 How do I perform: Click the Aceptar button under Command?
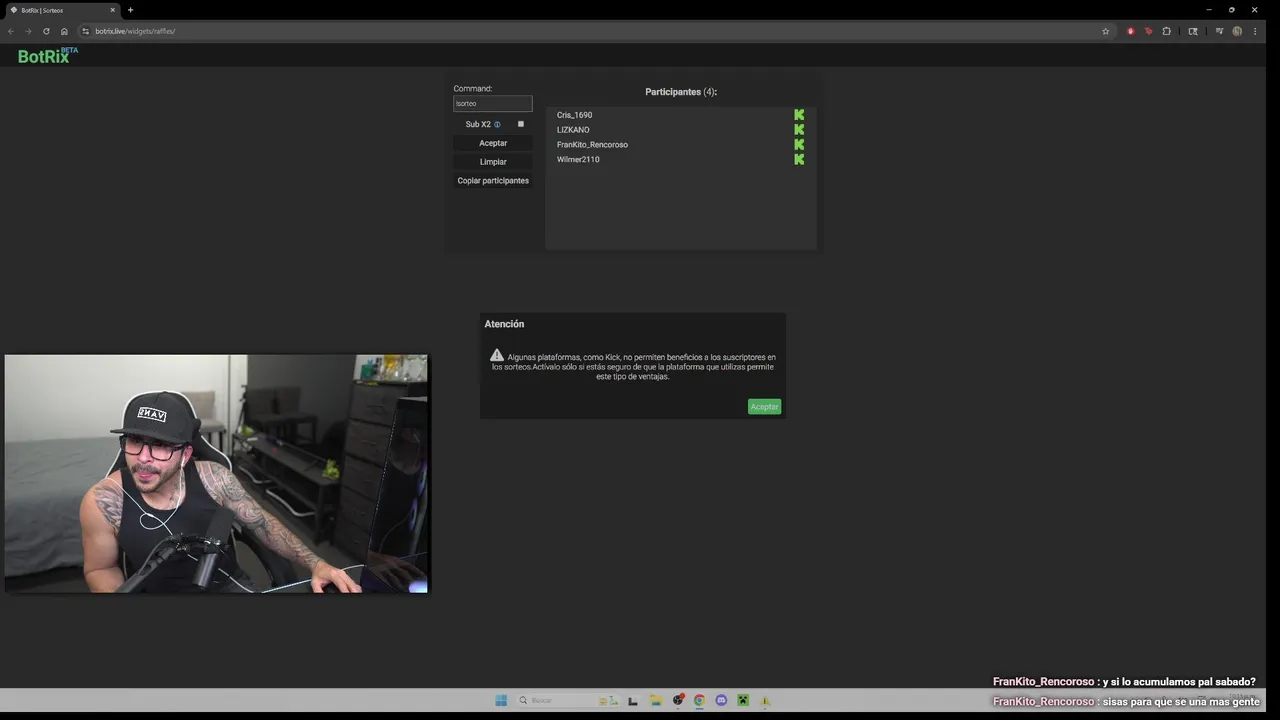(493, 143)
